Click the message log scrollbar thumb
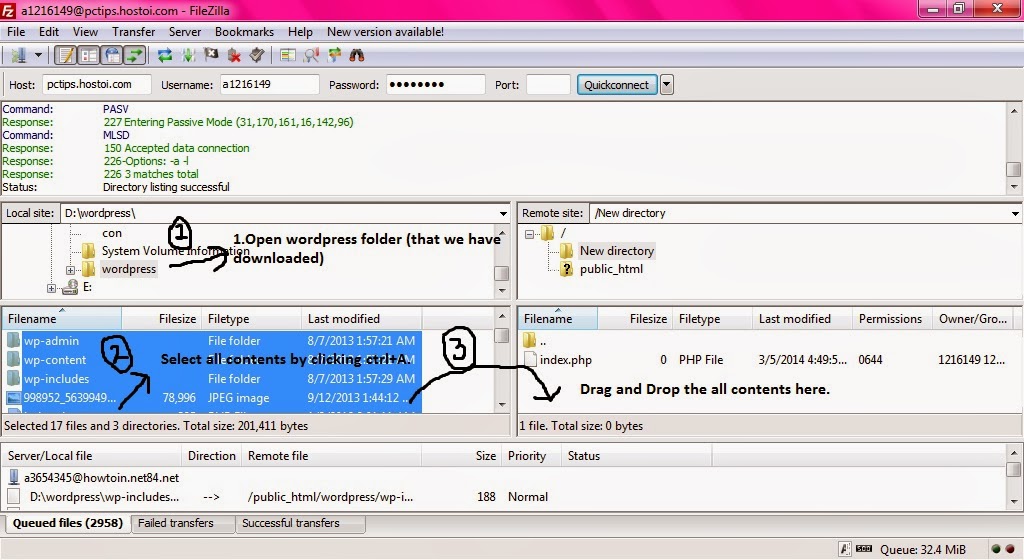 (1014, 168)
